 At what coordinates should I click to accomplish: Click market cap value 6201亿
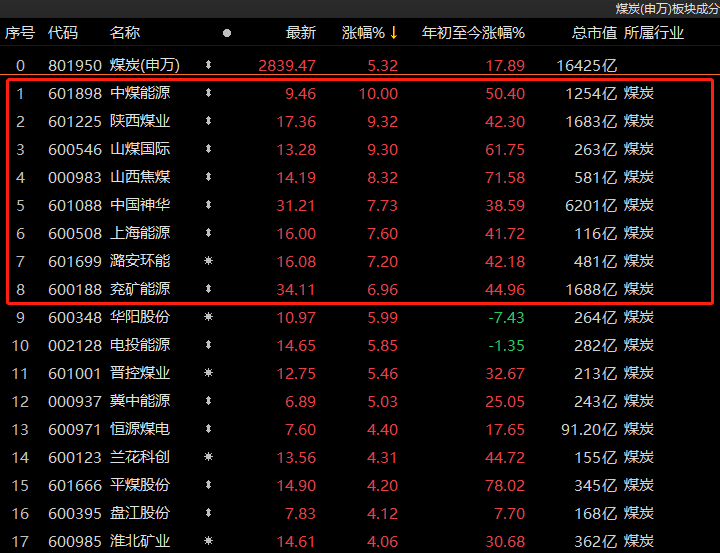591,206
